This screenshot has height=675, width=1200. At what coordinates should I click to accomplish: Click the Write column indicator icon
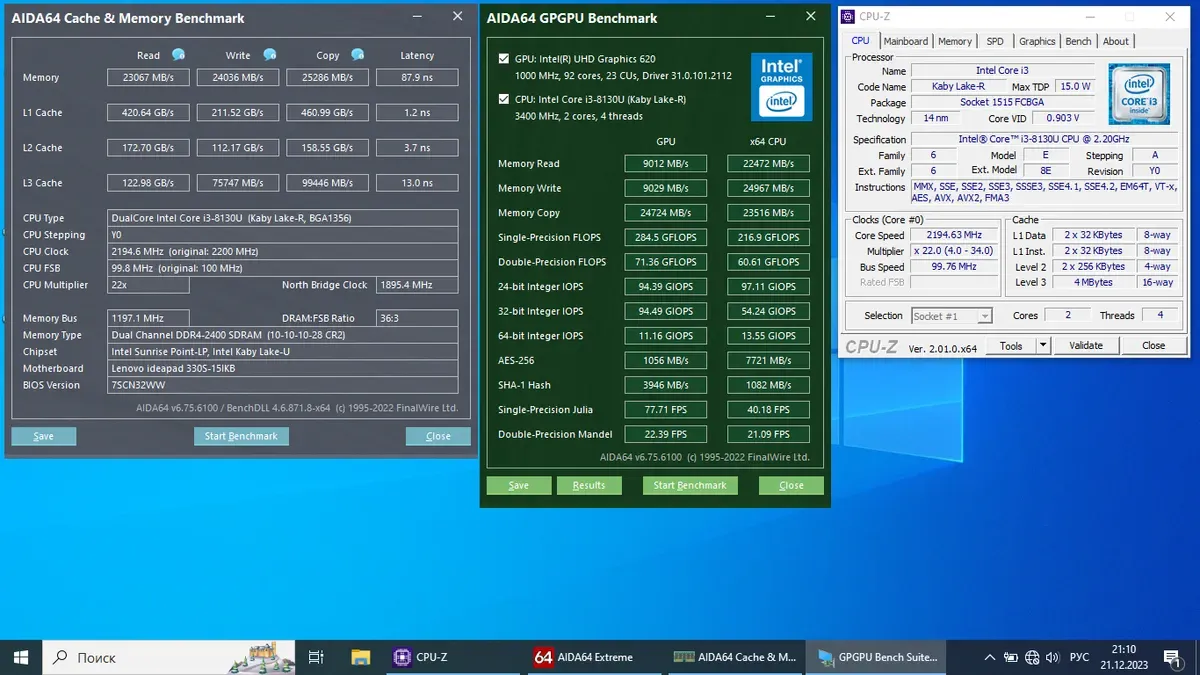[x=269, y=55]
